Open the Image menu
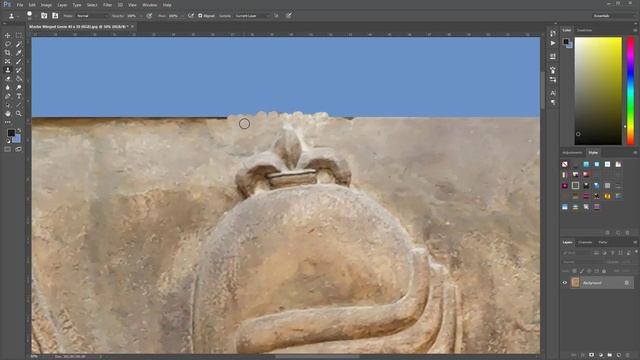The height and width of the screenshot is (360, 640). click(x=46, y=5)
